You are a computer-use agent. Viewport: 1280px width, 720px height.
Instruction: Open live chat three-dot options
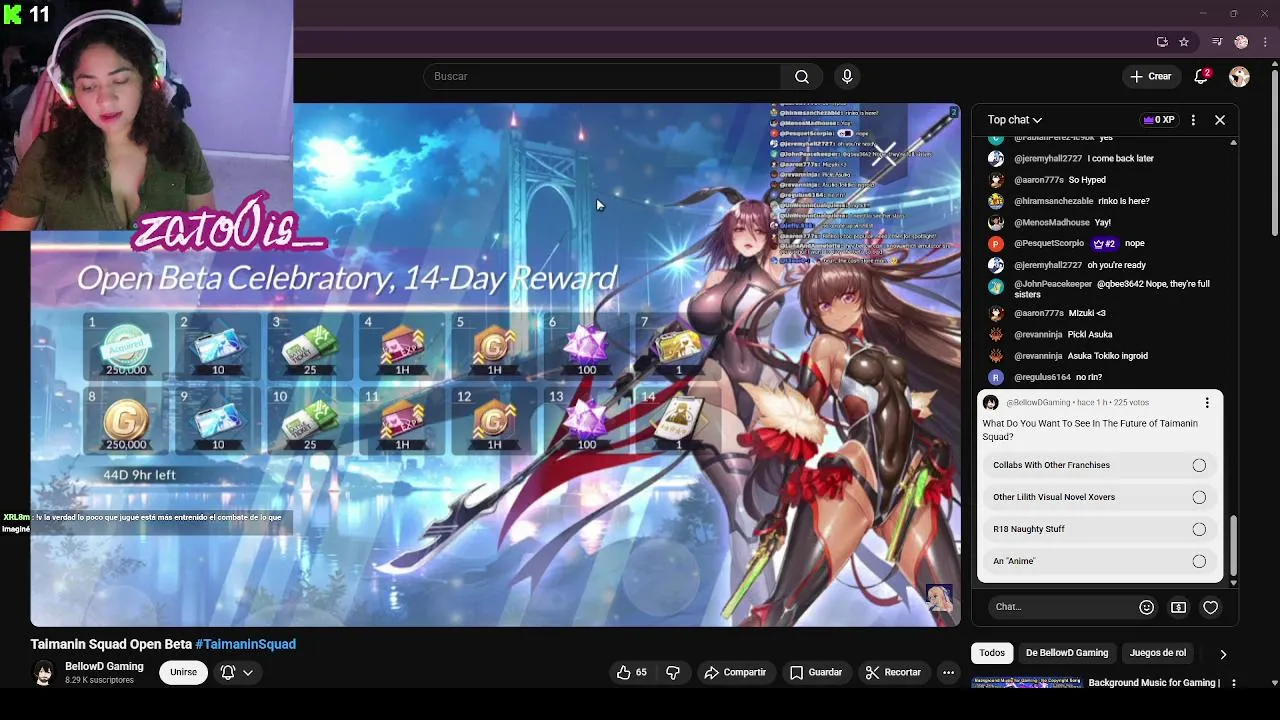coord(1193,120)
